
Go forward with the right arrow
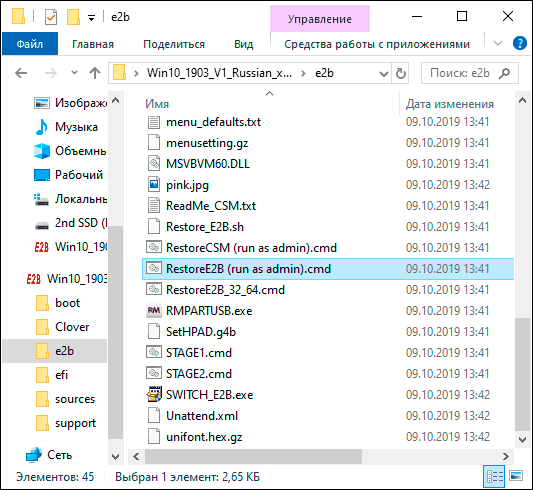51,73
